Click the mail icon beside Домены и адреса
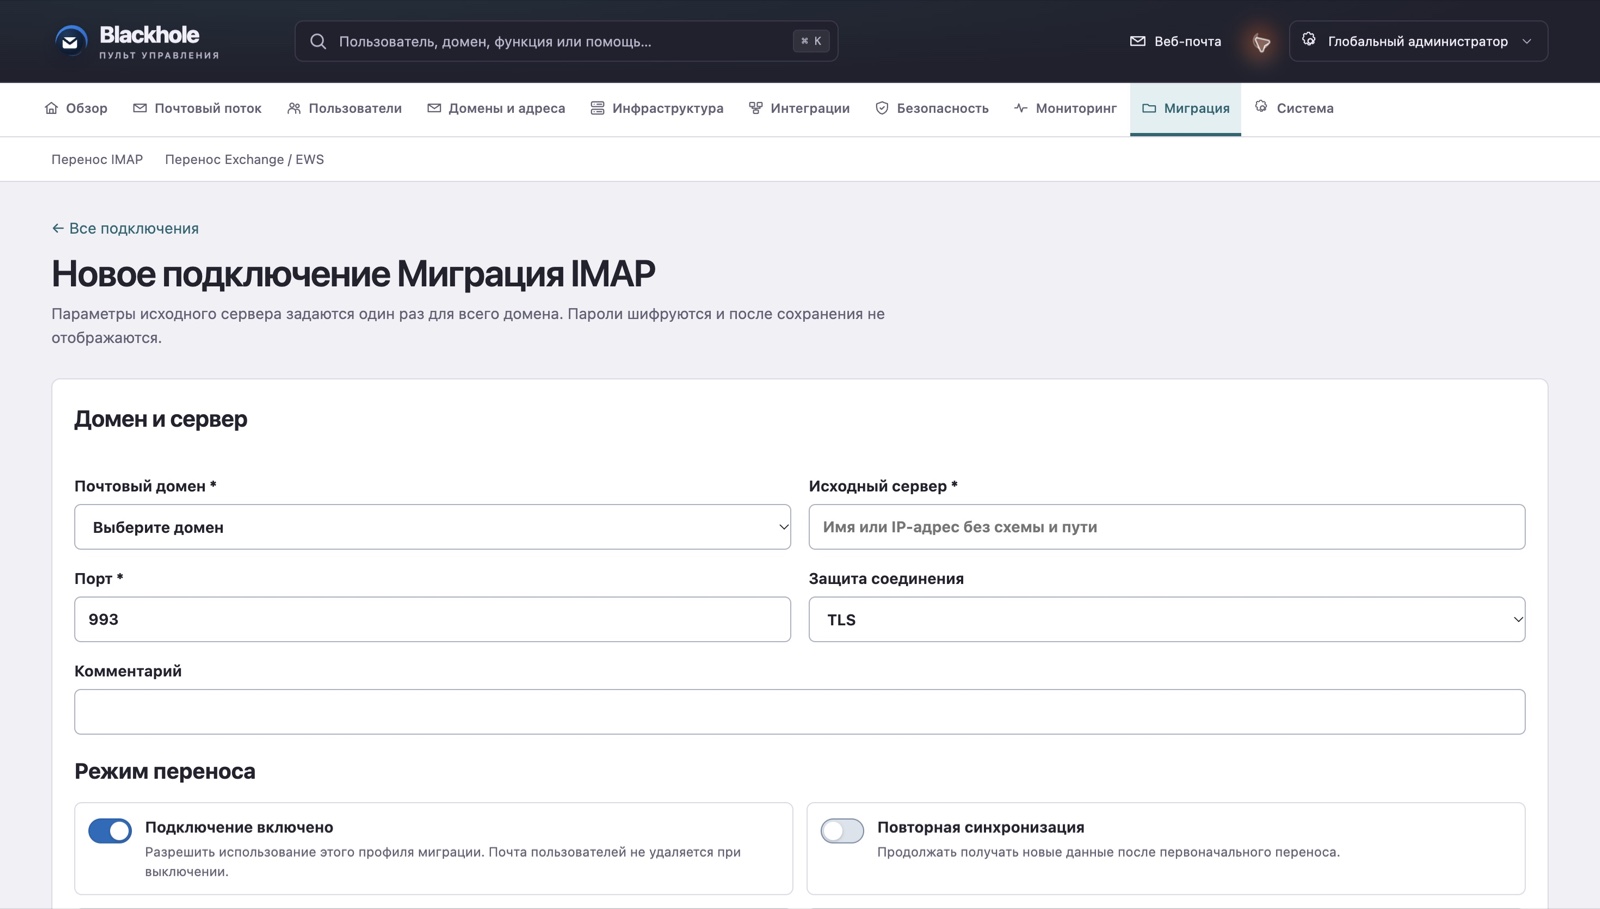 (434, 108)
